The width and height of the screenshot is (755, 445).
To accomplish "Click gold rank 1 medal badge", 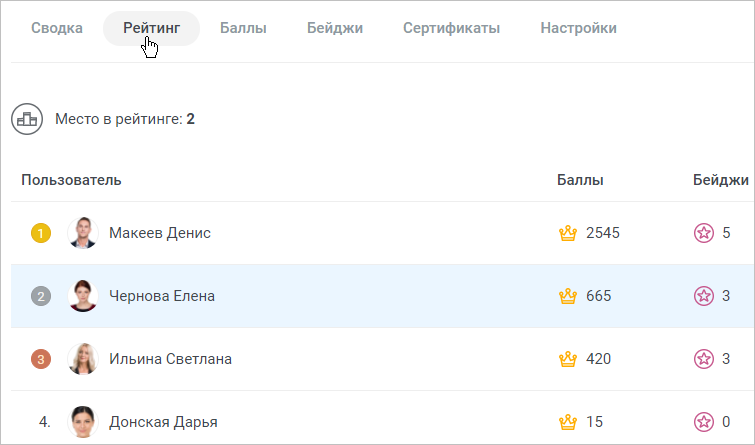I will tap(41, 233).
